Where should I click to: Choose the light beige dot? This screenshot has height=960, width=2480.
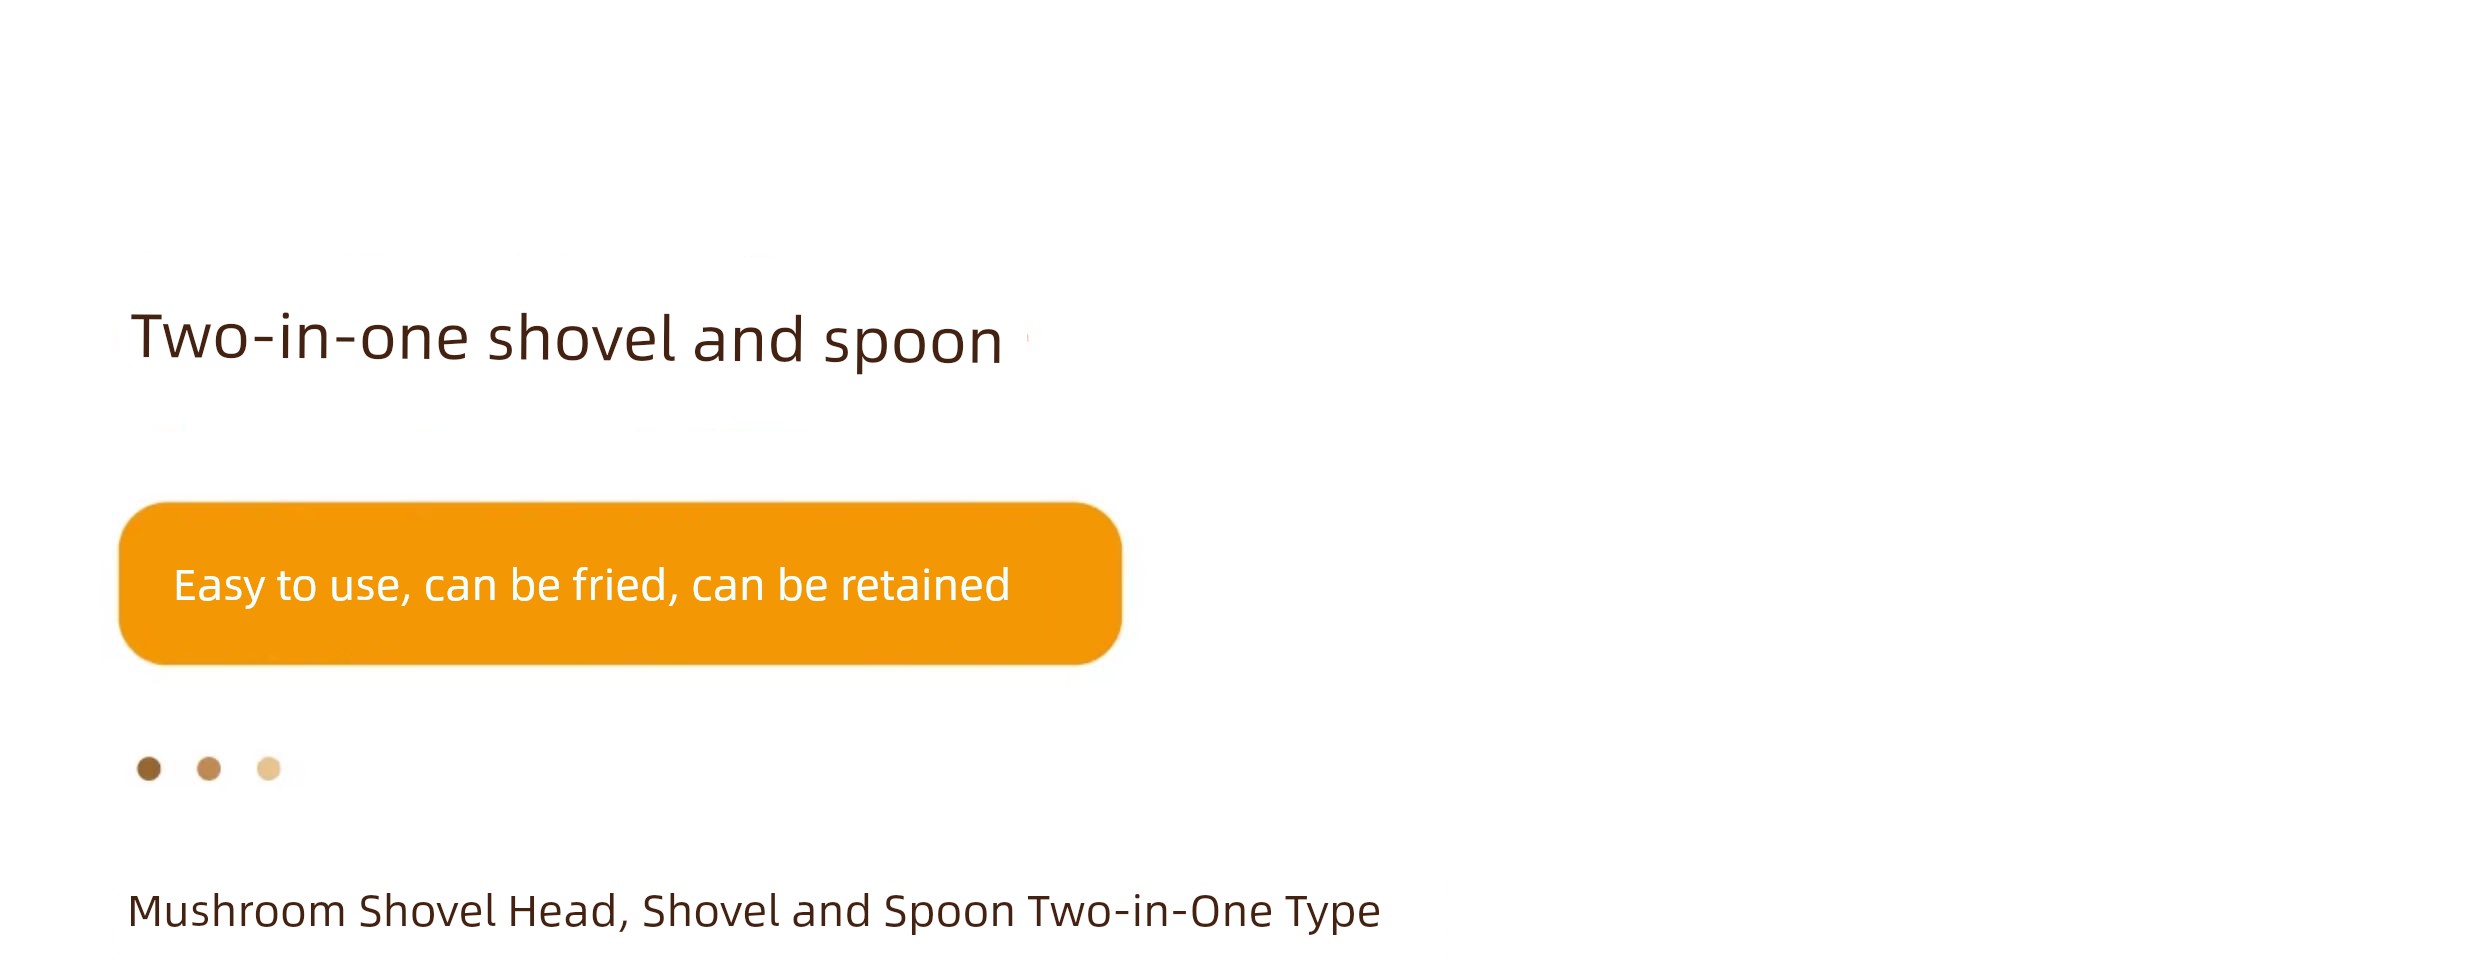[x=269, y=768]
